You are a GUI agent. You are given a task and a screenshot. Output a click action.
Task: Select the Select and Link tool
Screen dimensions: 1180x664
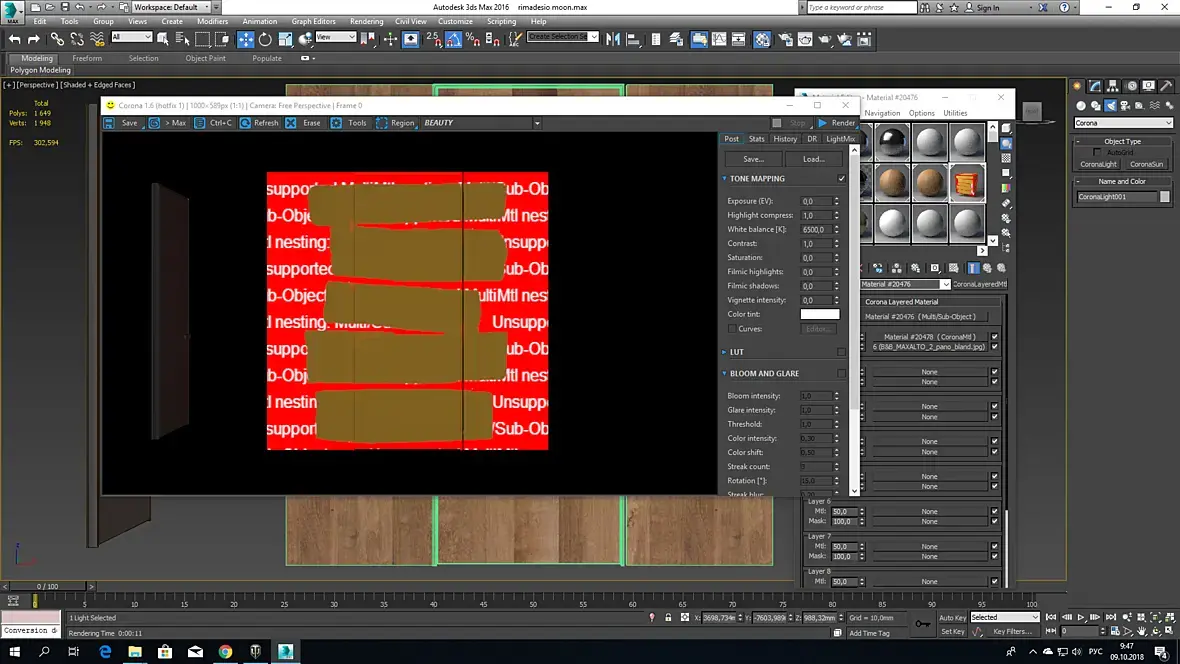57,39
